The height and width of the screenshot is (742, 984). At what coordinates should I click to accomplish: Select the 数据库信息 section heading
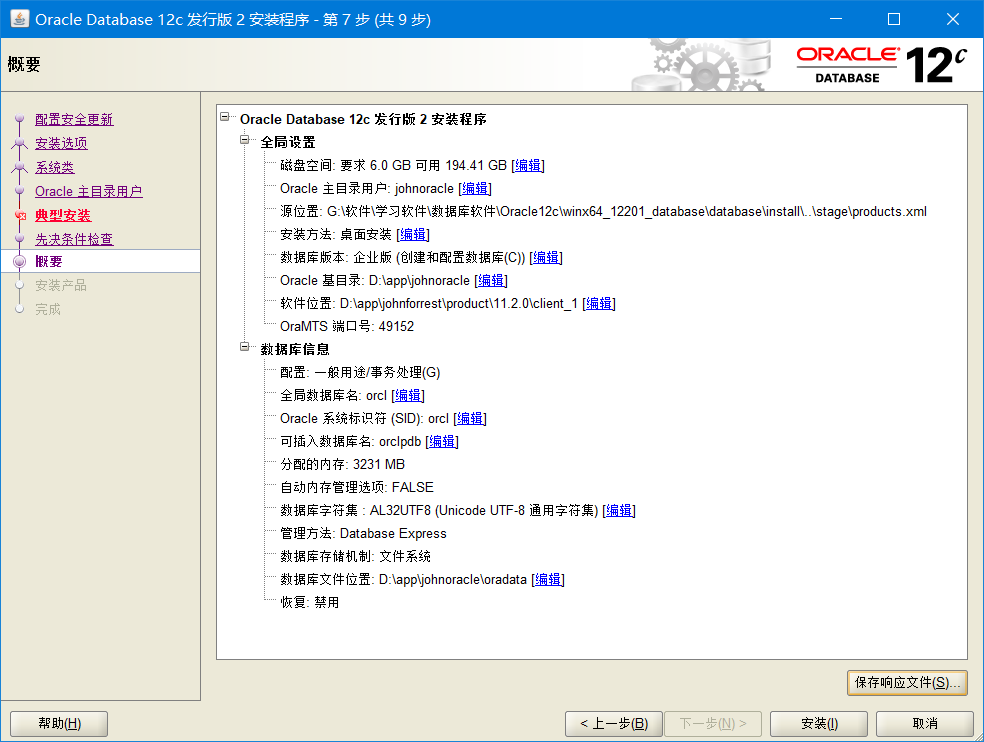[295, 349]
